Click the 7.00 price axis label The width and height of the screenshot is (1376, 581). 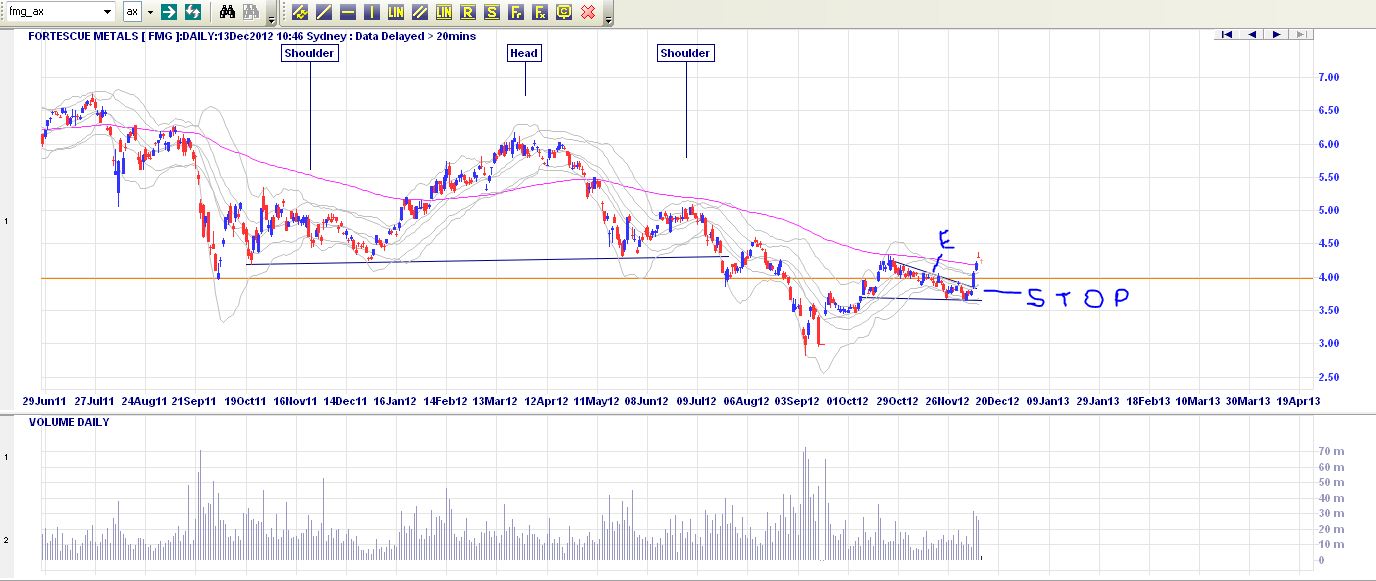coord(1328,77)
